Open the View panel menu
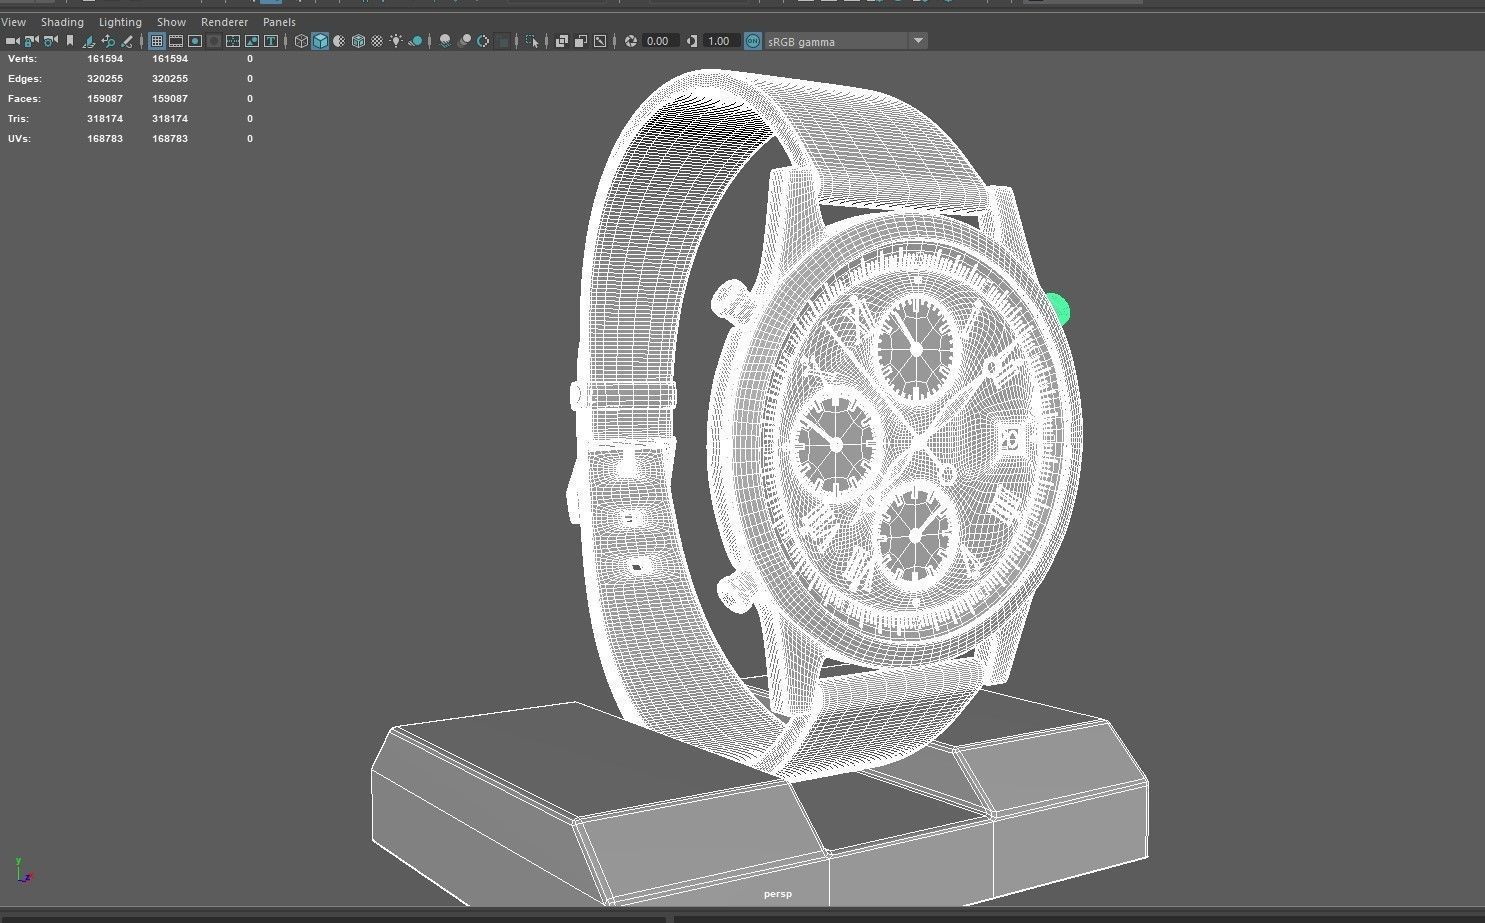This screenshot has width=1485, height=923. [x=14, y=22]
